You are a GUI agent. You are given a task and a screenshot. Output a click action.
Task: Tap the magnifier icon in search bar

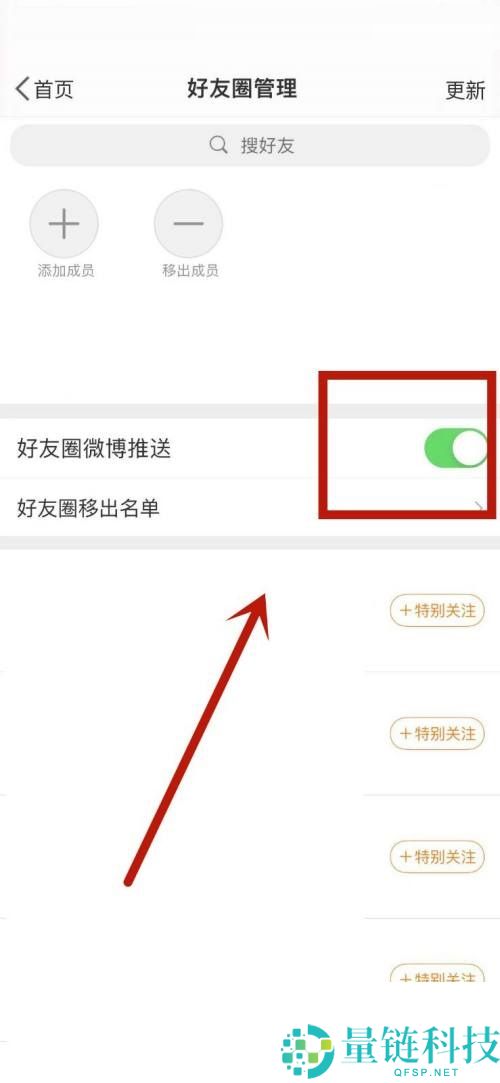pyautogui.click(x=218, y=145)
